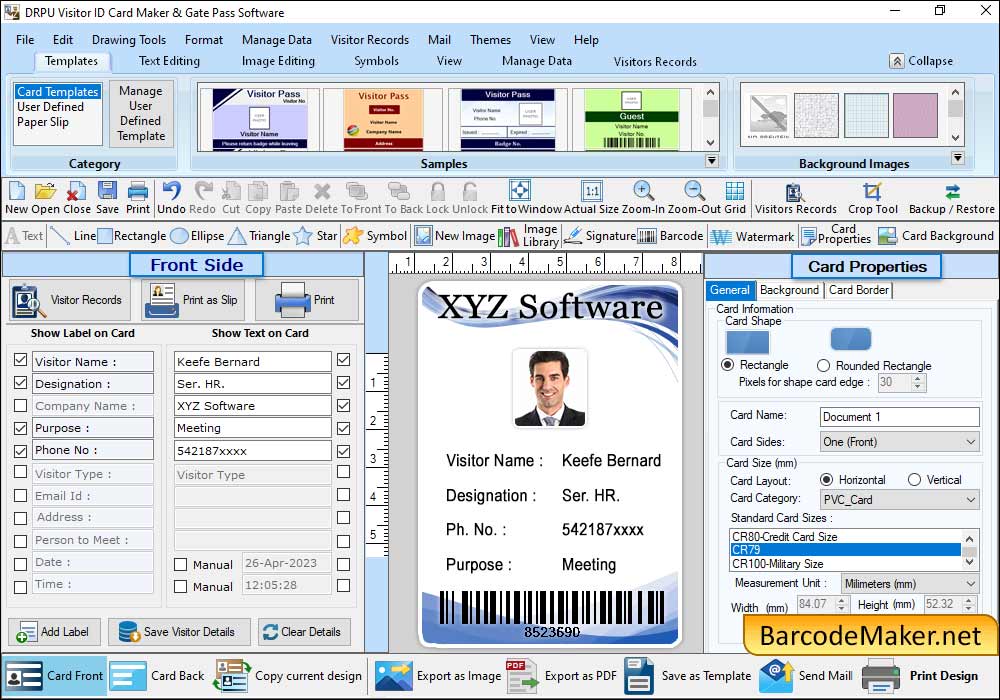The image size is (1000, 700).
Task: Adjust Width value stepper
Action: (842, 604)
